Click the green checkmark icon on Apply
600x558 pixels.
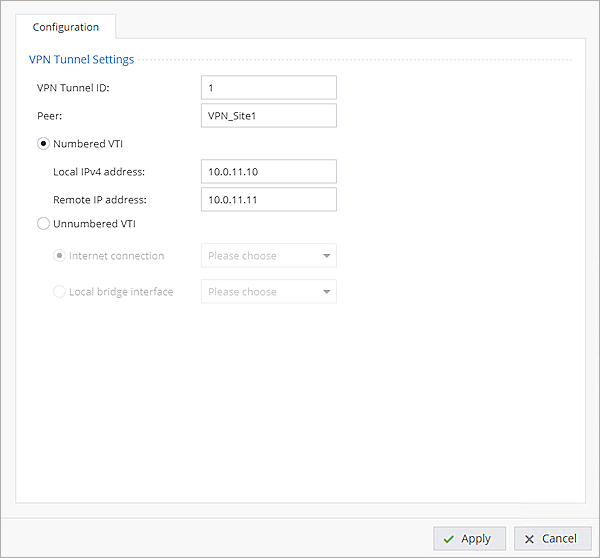[448, 539]
